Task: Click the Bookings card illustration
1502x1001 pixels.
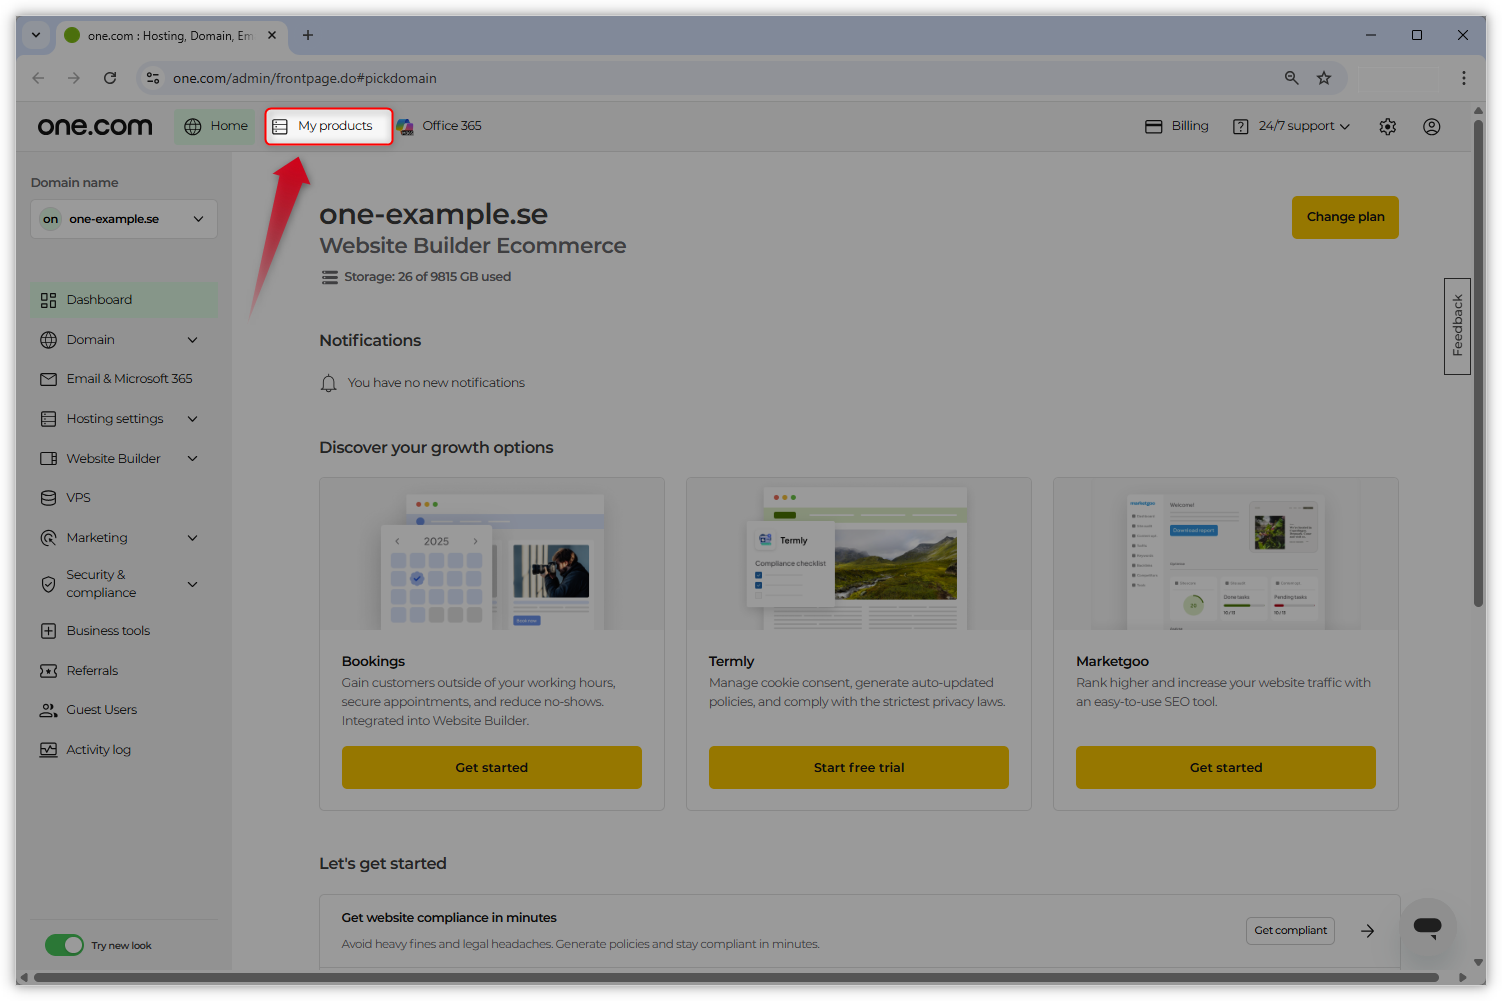Action: click(x=492, y=554)
